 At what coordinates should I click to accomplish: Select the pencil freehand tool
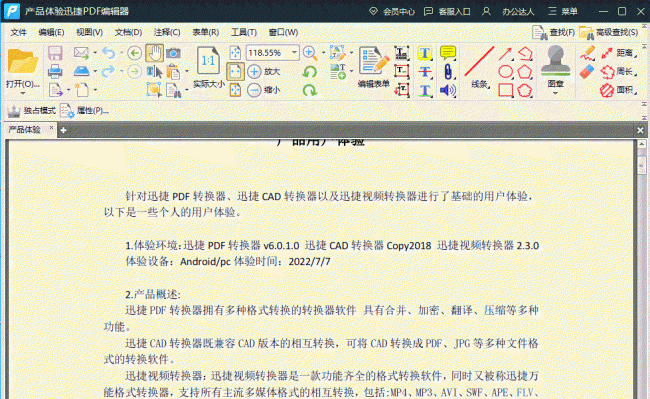(x=587, y=53)
